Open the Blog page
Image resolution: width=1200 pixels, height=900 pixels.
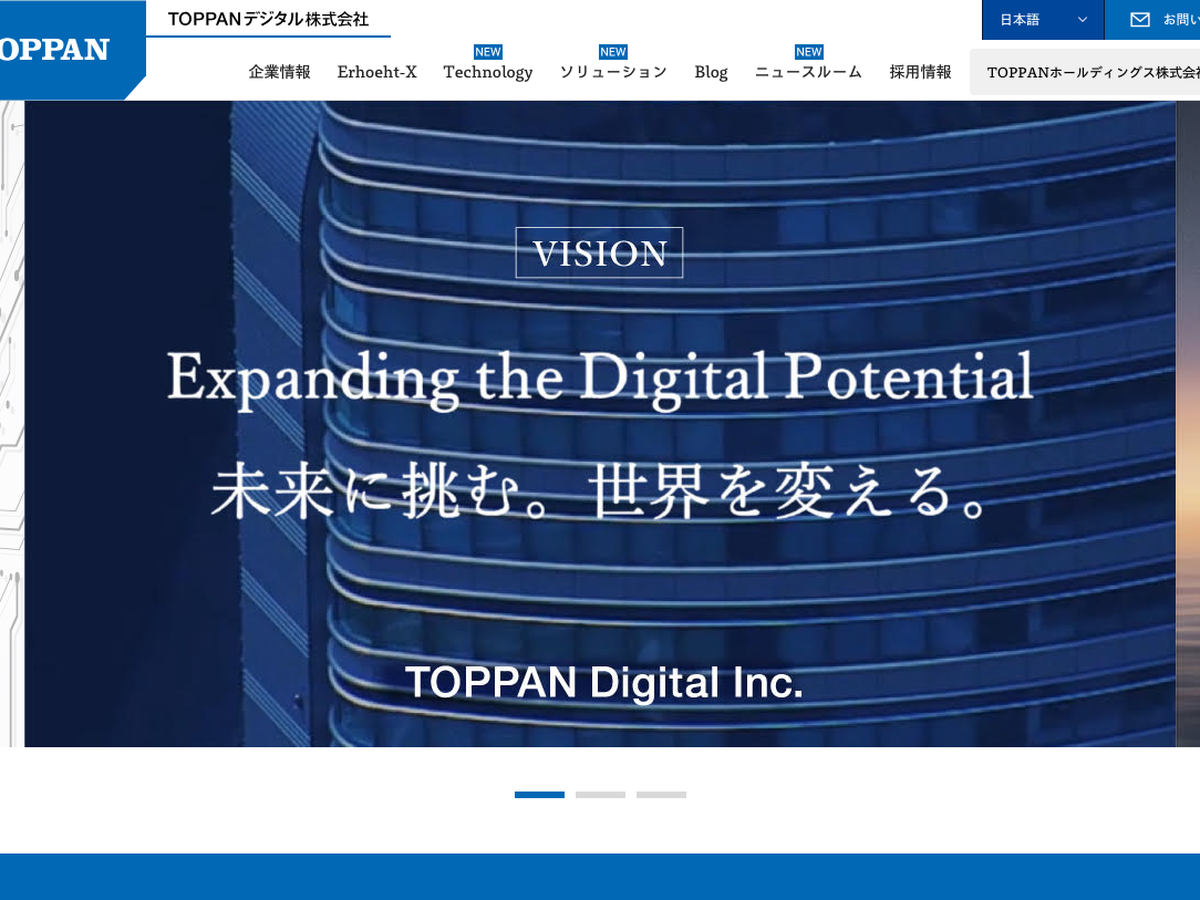coord(711,72)
